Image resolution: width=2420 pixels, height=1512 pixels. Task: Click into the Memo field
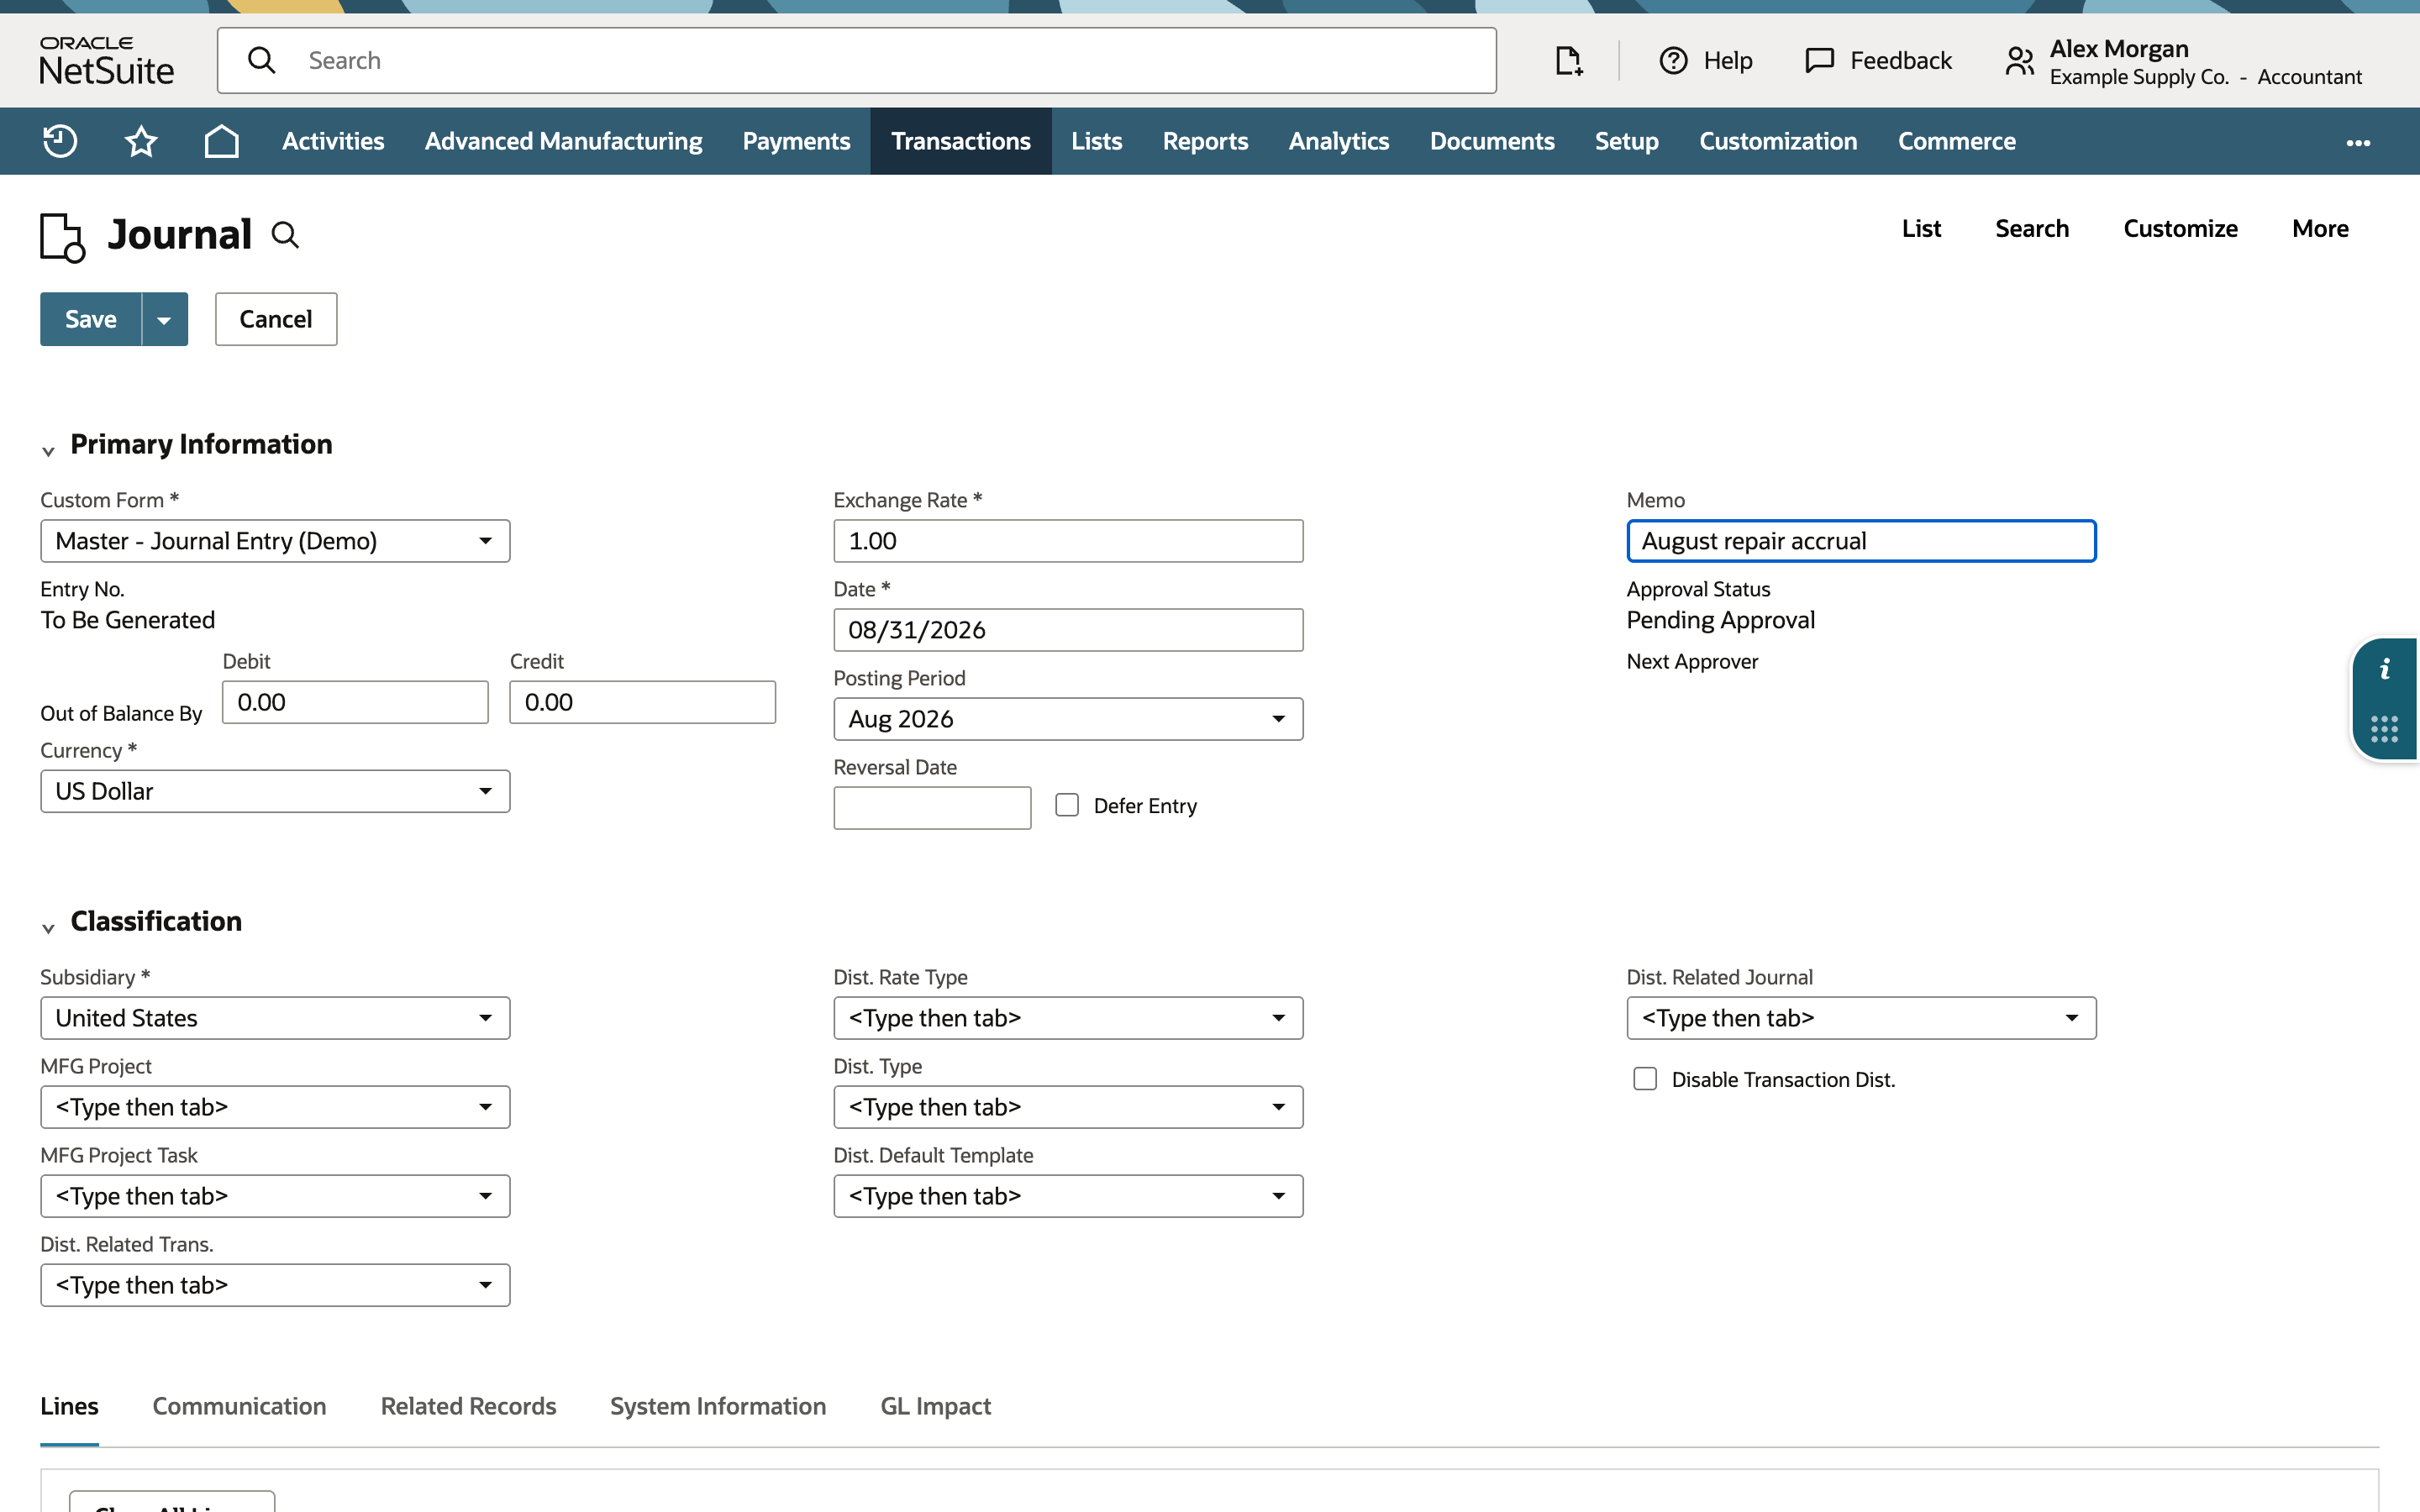pos(1861,541)
